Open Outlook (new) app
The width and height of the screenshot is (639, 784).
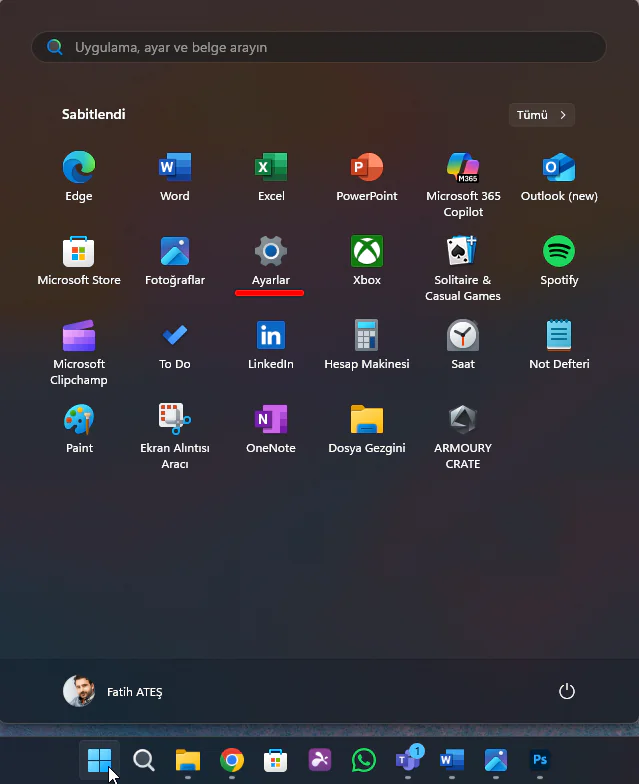tap(559, 178)
